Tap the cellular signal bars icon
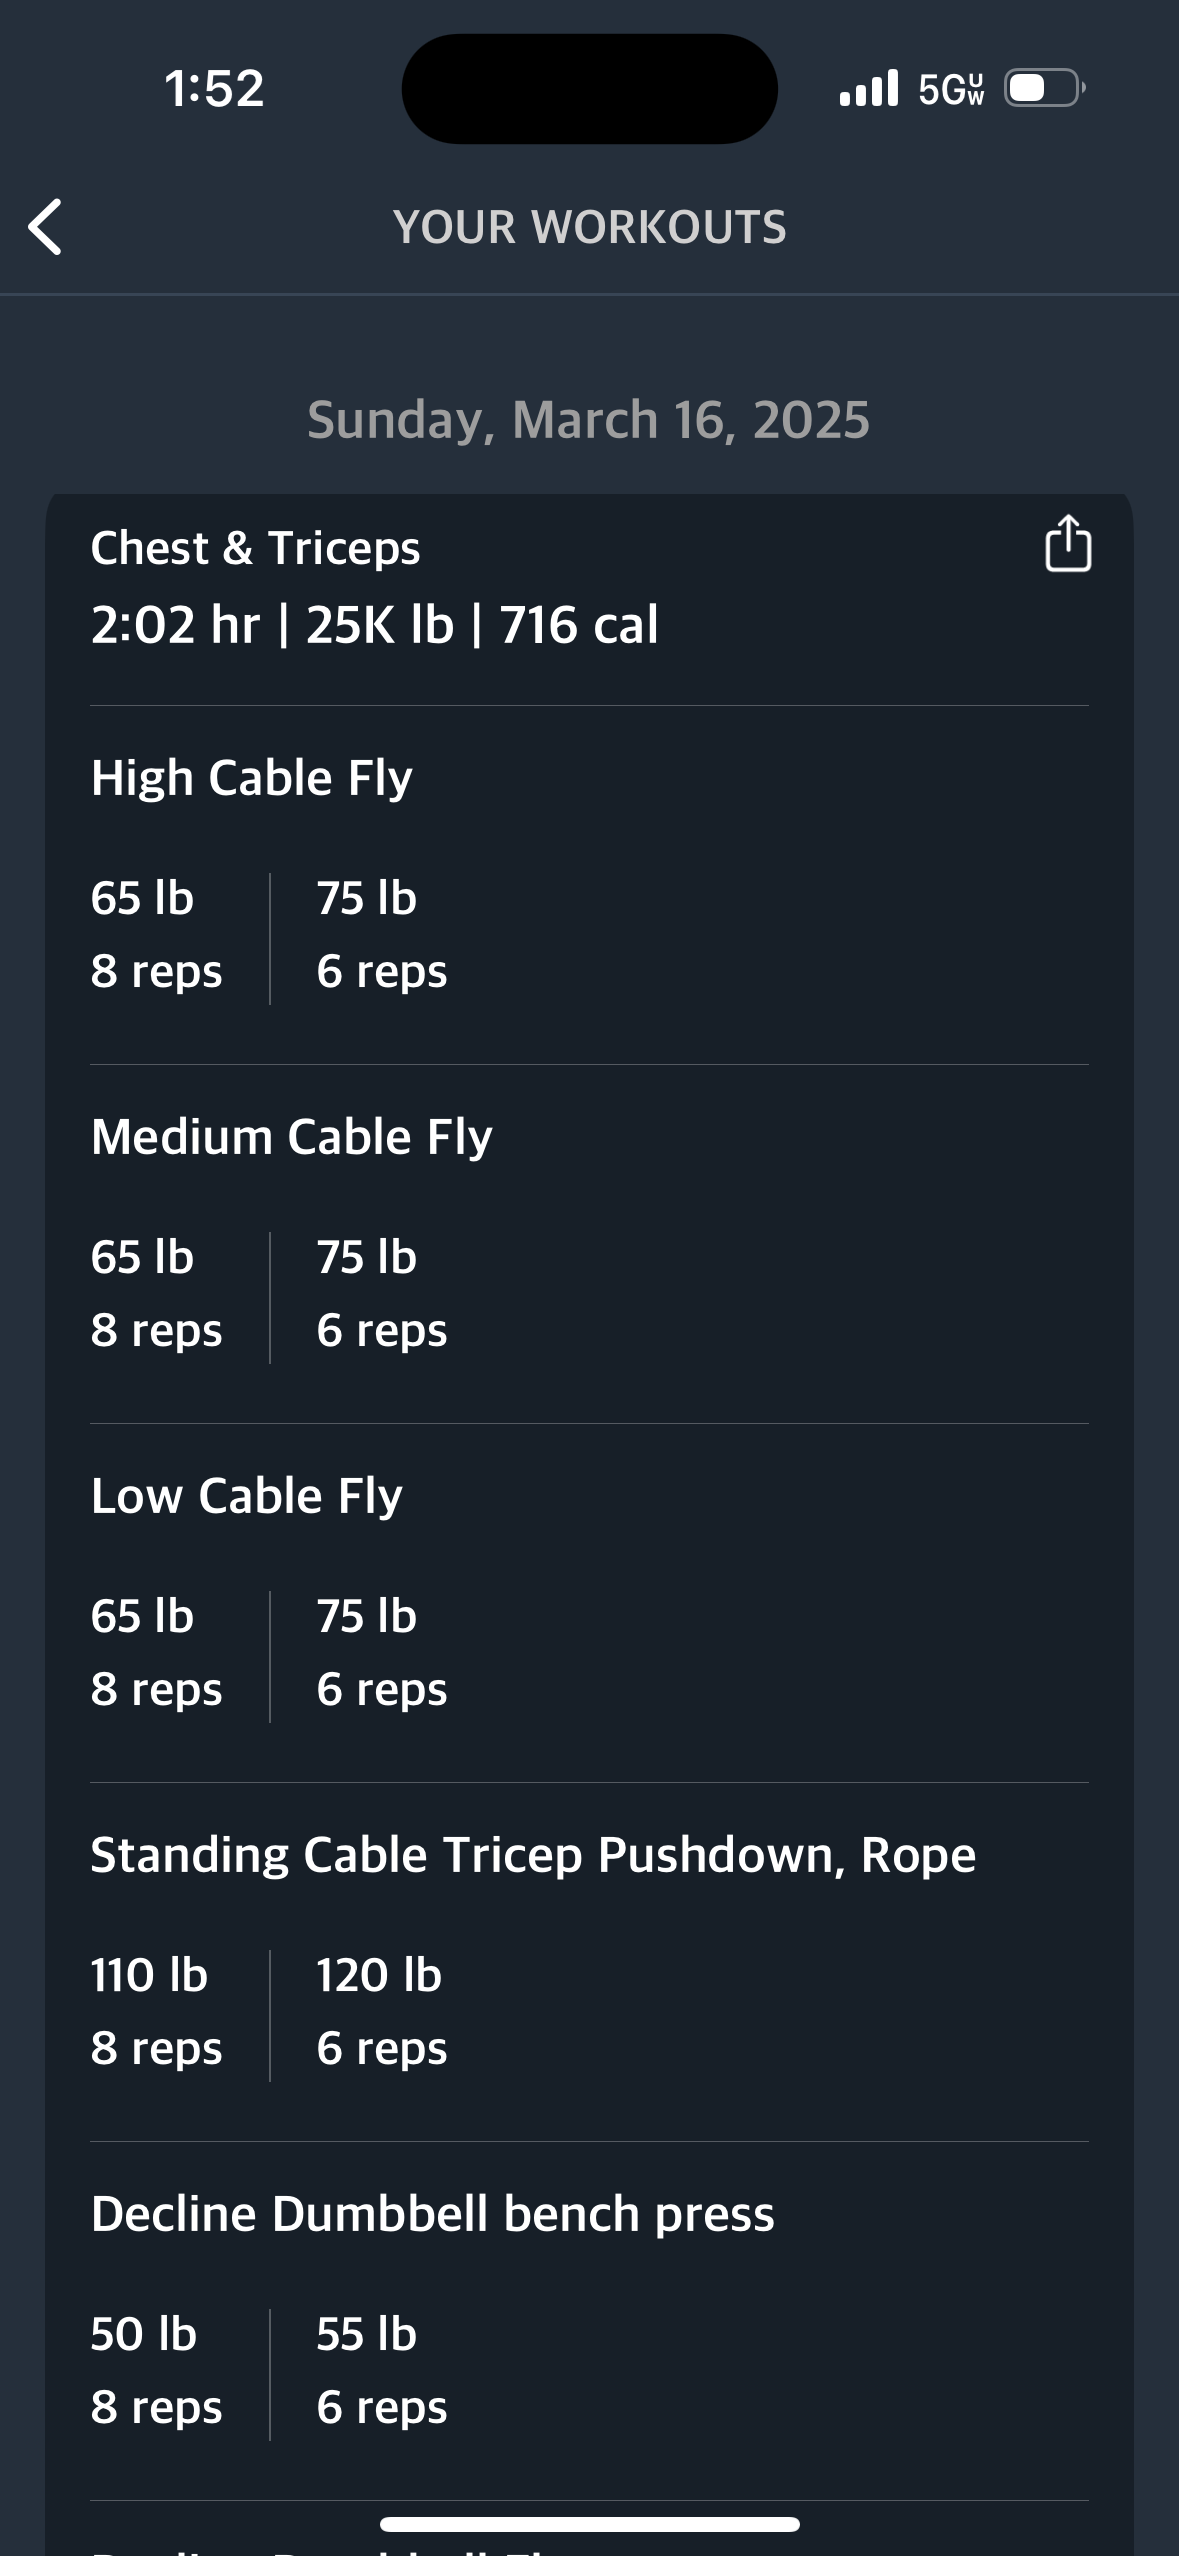Screen dimensions: 1179x2556 869,88
